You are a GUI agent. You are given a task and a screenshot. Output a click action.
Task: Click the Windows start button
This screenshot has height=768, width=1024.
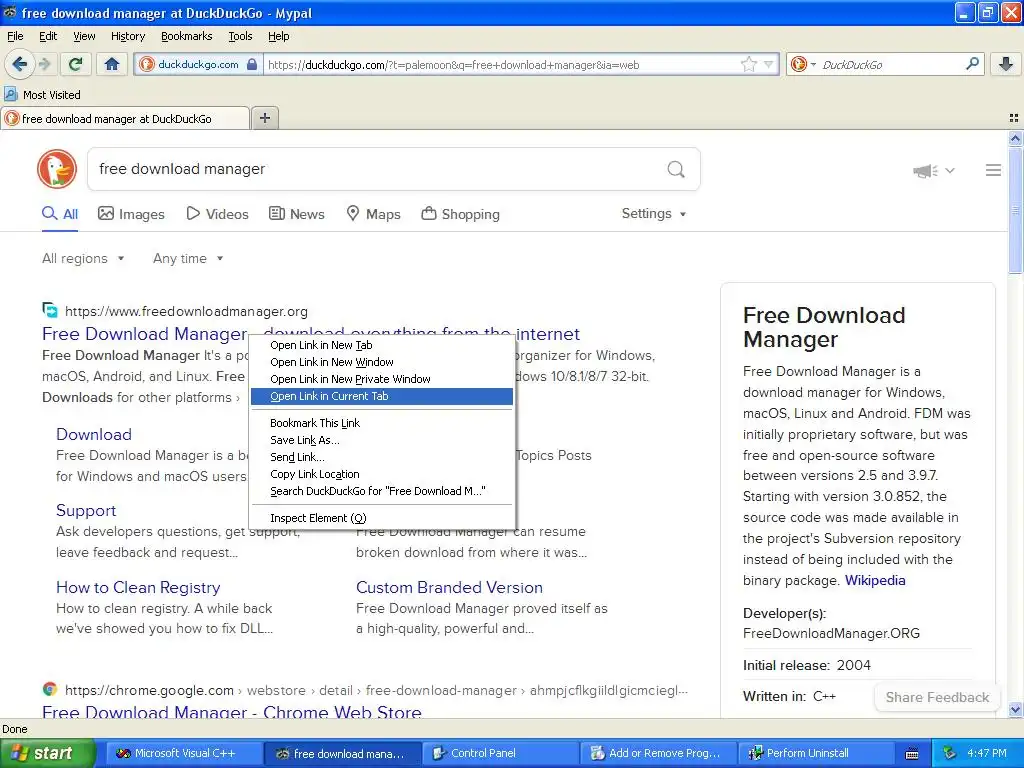48,753
